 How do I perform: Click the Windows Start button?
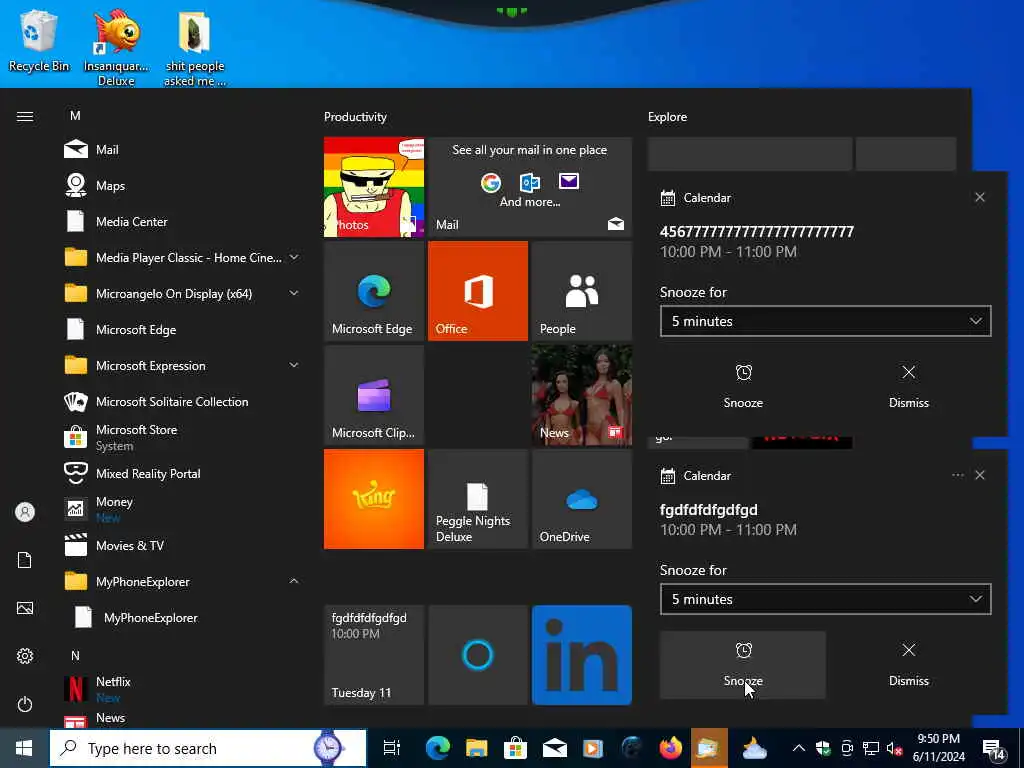(24, 748)
